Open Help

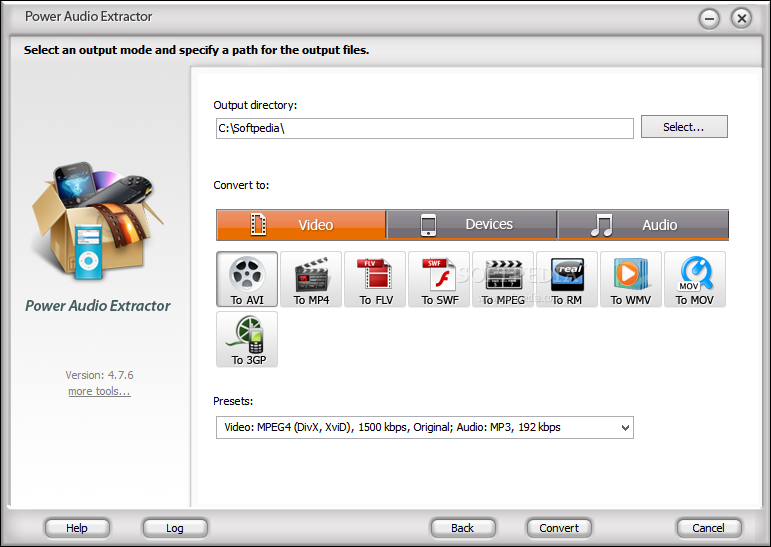coord(77,528)
